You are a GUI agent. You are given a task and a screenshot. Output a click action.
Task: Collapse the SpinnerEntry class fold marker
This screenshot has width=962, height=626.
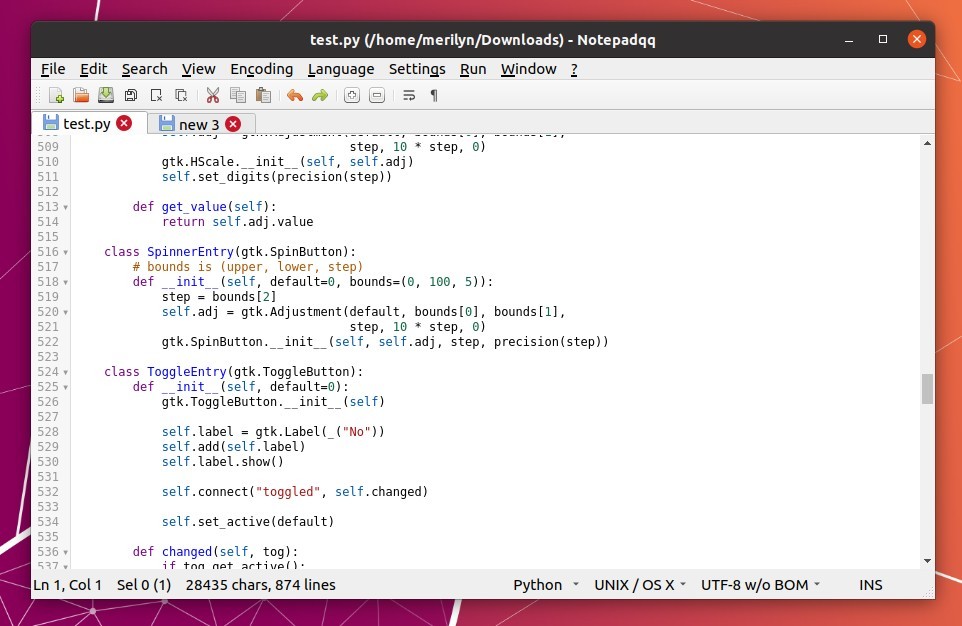(x=66, y=252)
